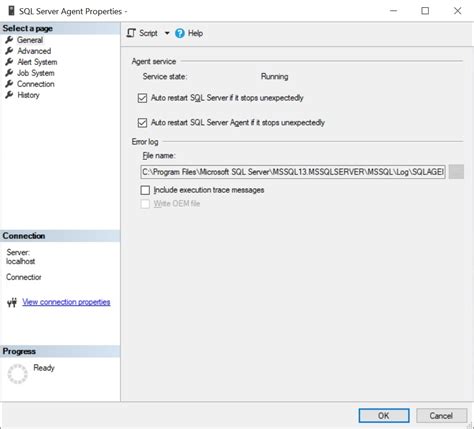
Task: Open the Job System page
Action: pos(36,73)
